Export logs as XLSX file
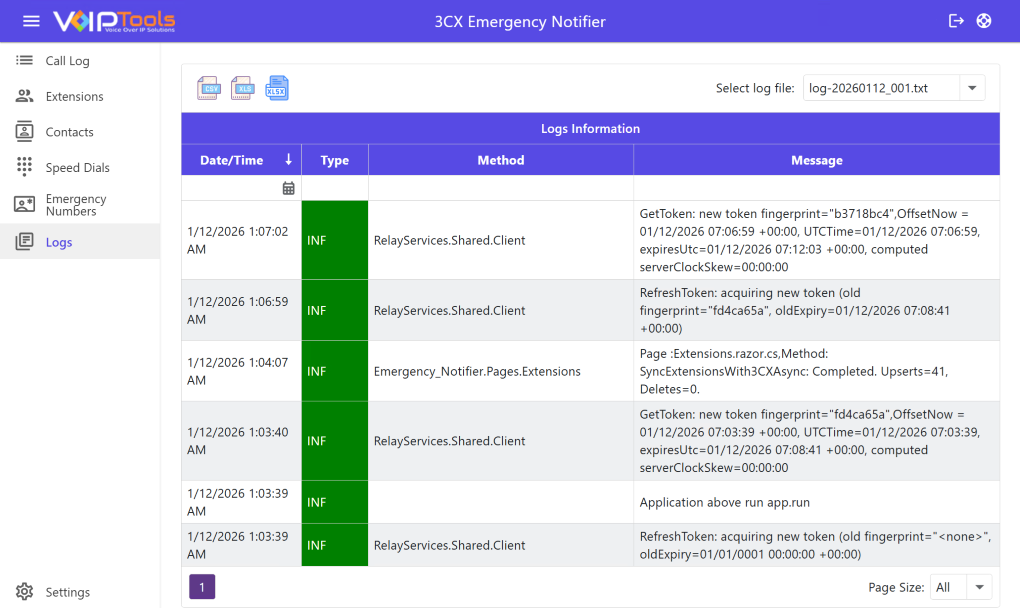The width and height of the screenshot is (1020, 608). coord(276,88)
